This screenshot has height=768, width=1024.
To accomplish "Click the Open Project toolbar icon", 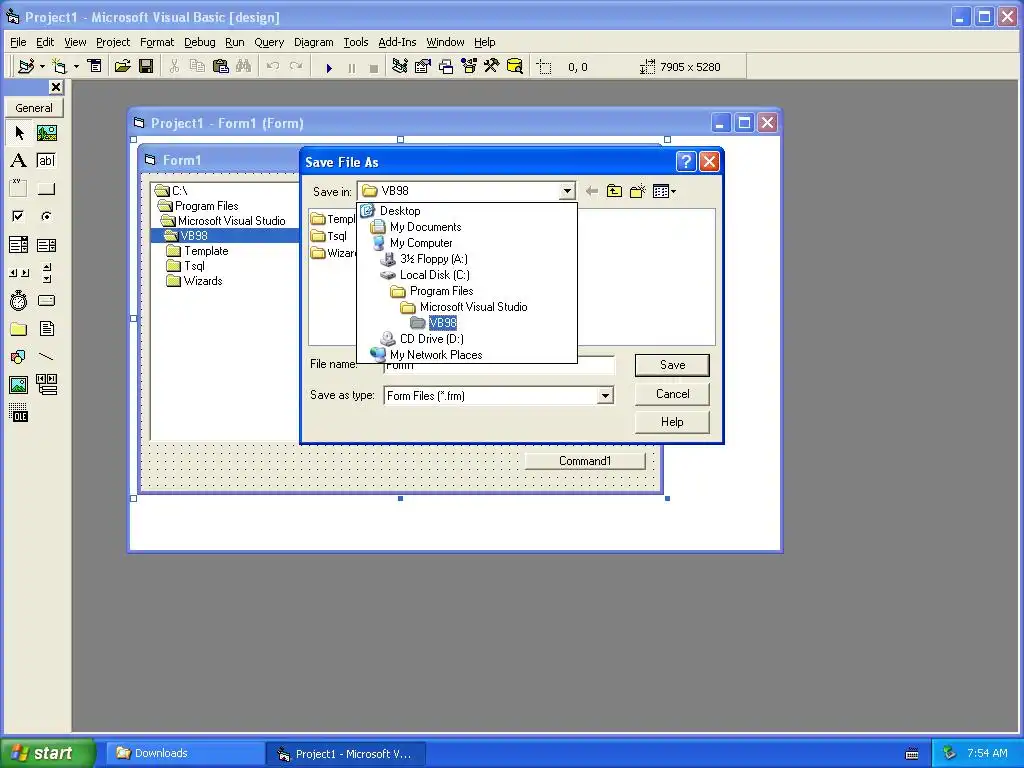I will click(x=122, y=67).
